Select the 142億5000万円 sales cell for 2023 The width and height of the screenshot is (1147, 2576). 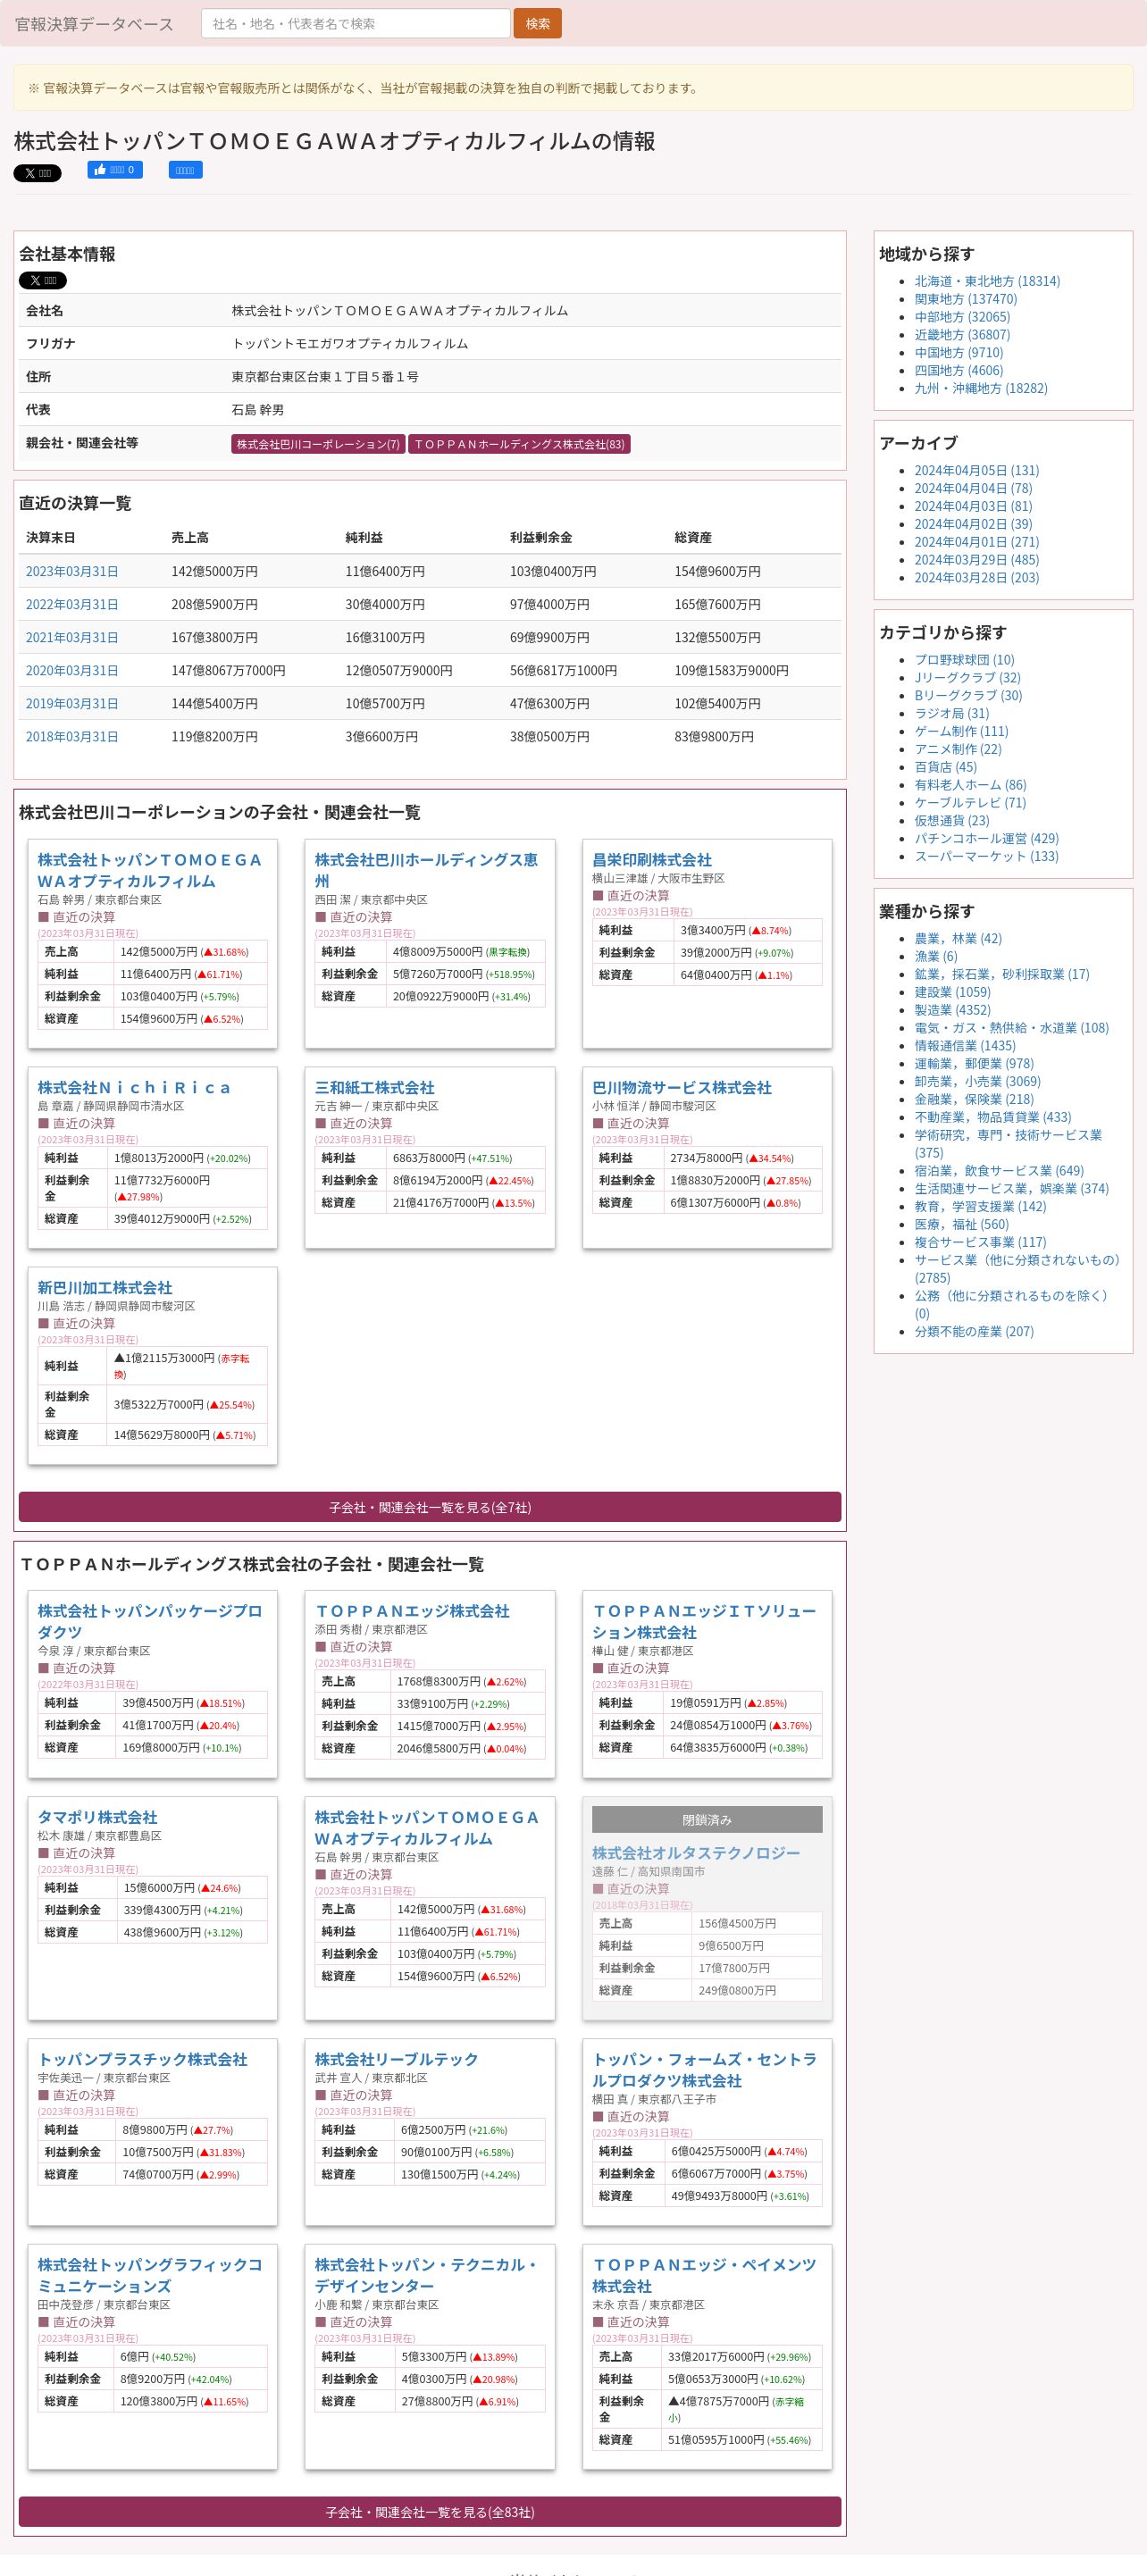pos(214,571)
